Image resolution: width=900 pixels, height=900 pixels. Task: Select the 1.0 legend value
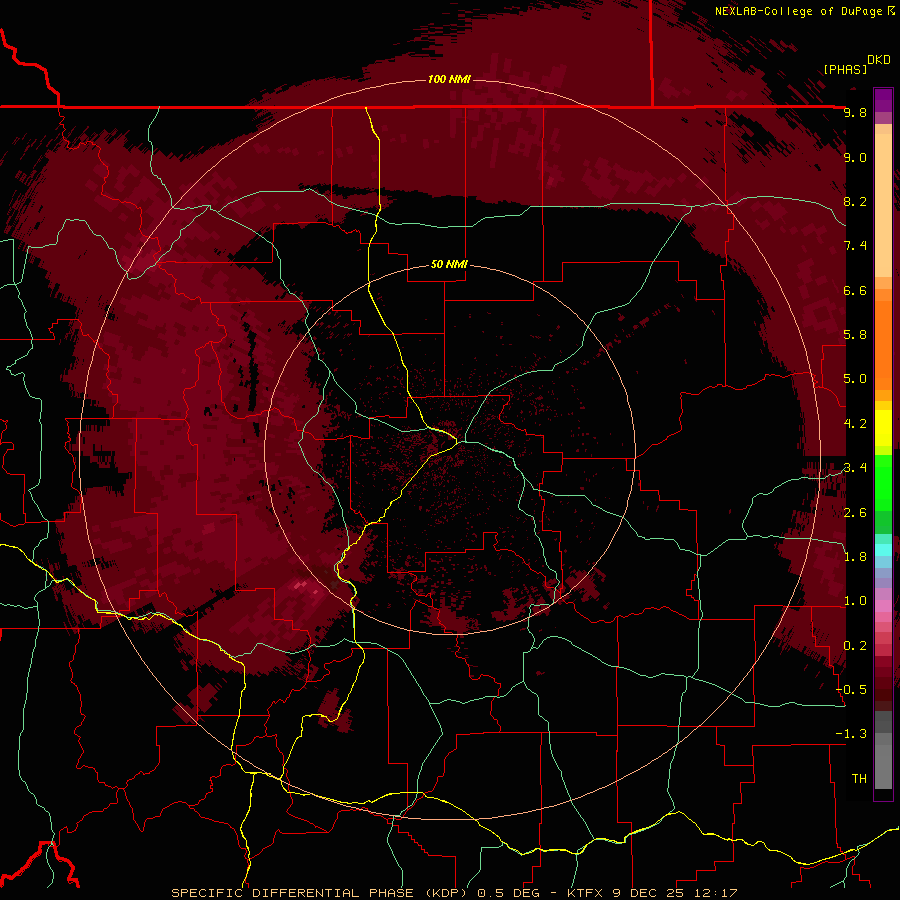(855, 601)
